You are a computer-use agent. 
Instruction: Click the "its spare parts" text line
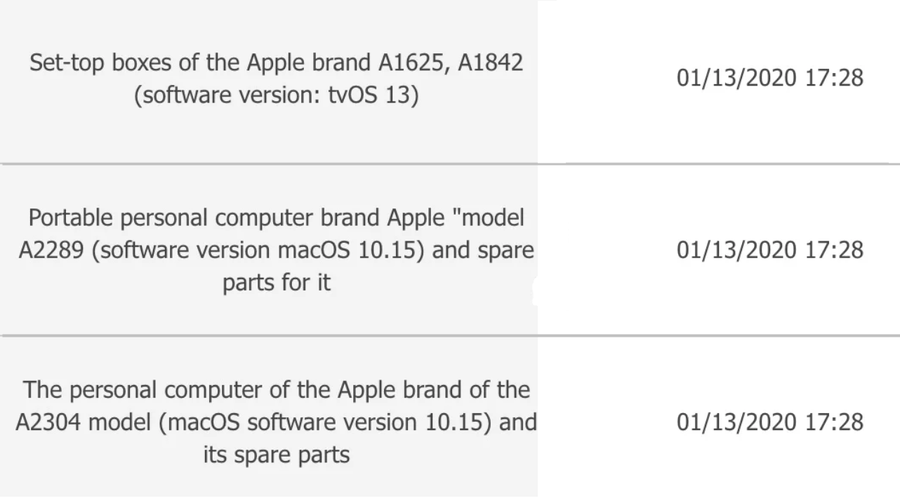pos(276,455)
